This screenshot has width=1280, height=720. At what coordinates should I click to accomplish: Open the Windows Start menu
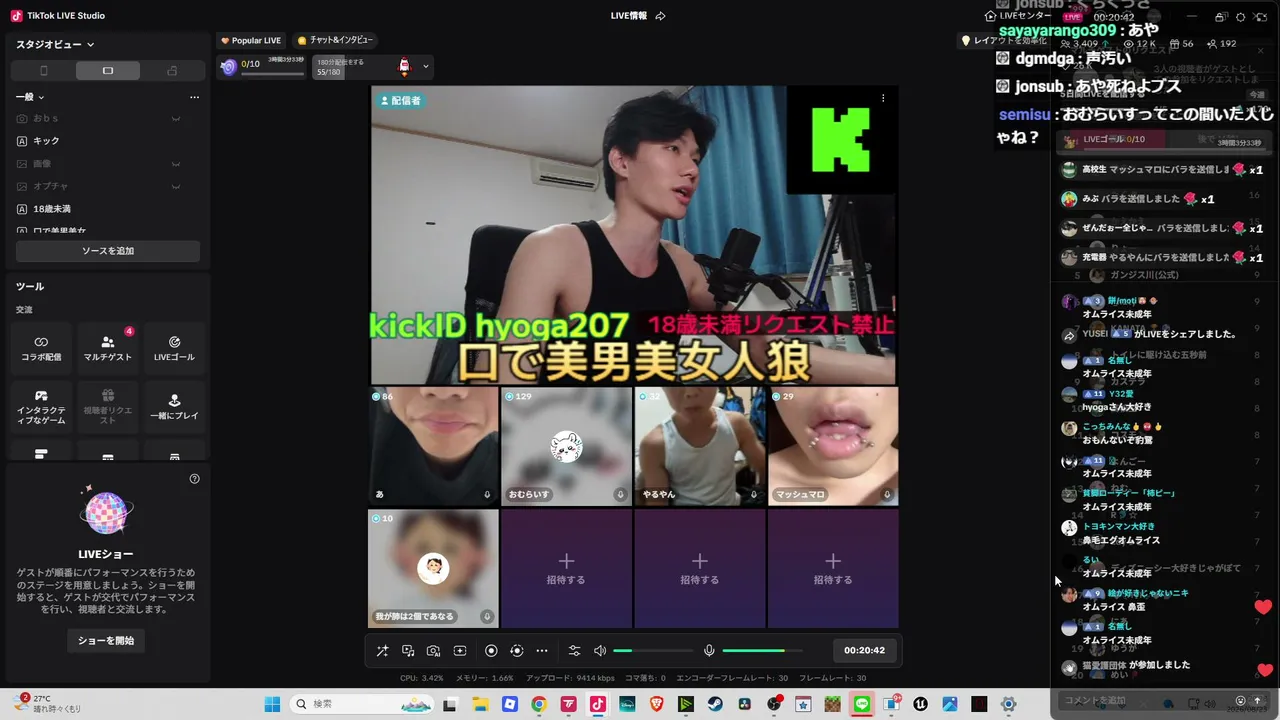tap(272, 704)
